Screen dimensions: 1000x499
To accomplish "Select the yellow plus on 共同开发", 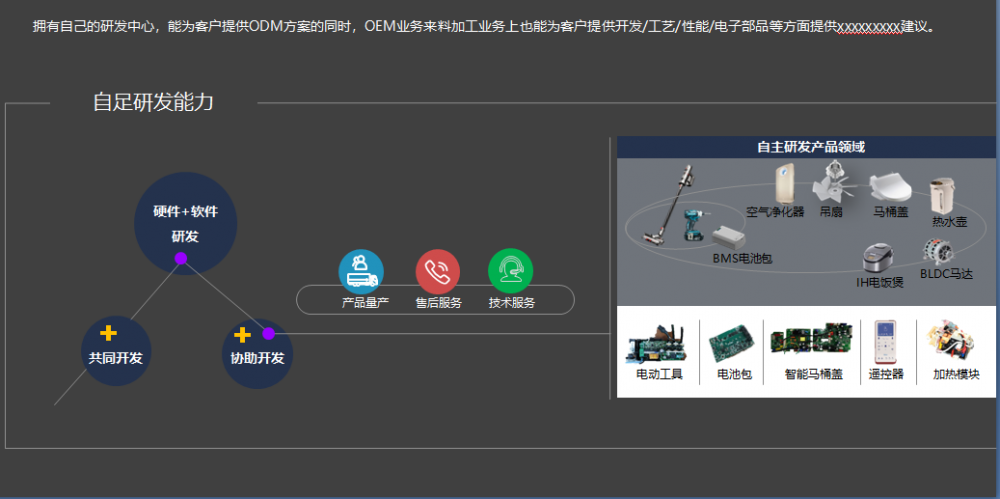I will pyautogui.click(x=109, y=333).
